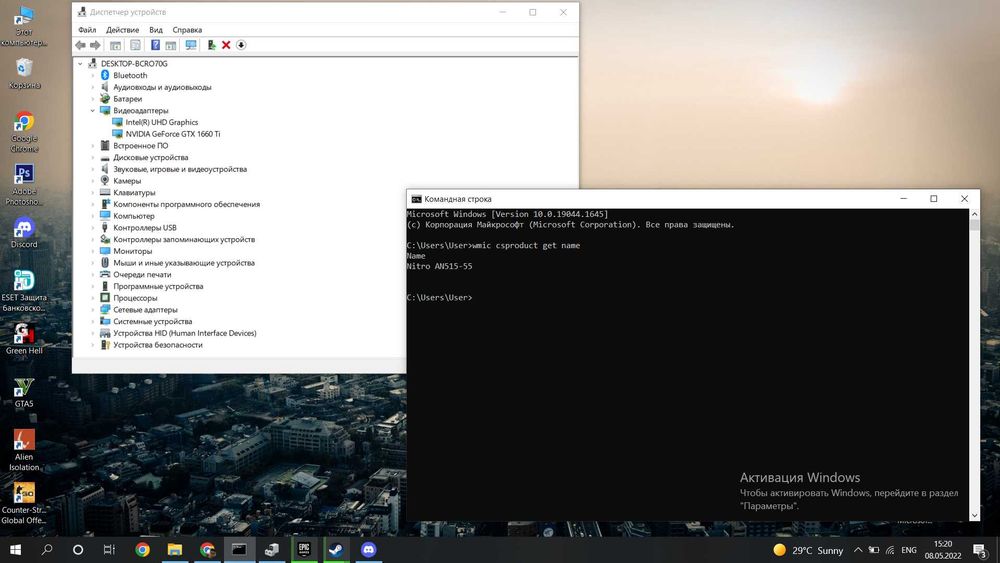This screenshot has width=1000, height=563.
Task: Select Устройства безопасности row
Action: 158,345
